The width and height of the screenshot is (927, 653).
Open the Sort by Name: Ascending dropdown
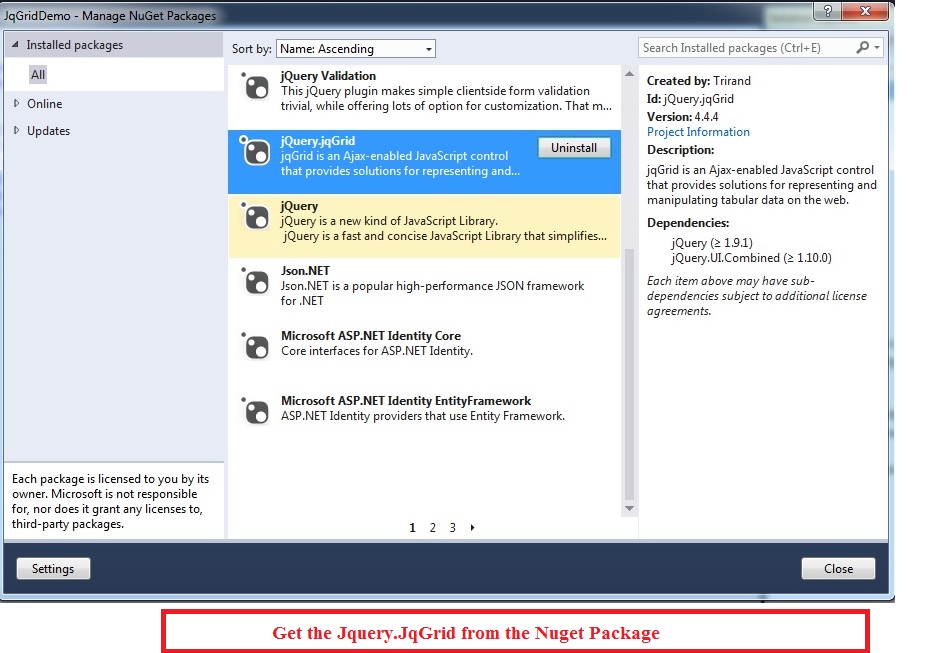[356, 48]
